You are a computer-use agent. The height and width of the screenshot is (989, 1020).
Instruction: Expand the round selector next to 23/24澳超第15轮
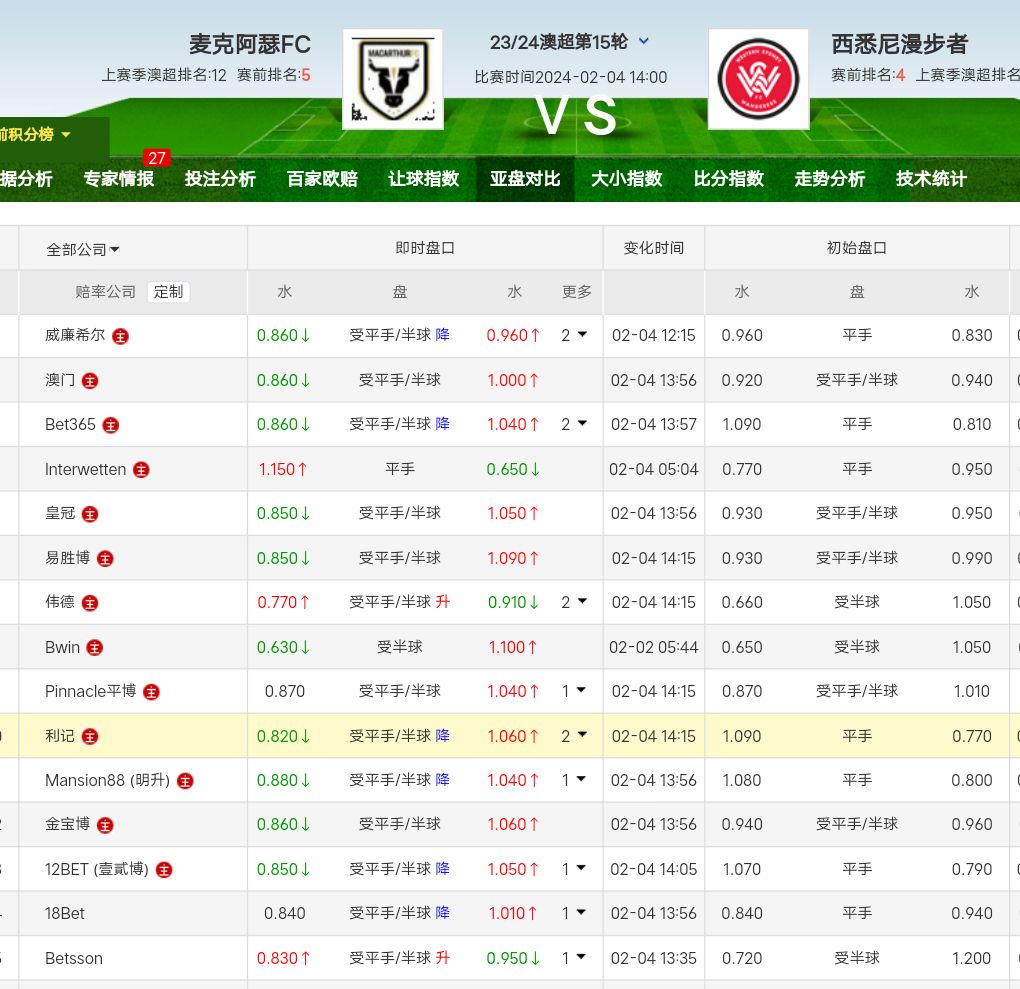(x=644, y=42)
